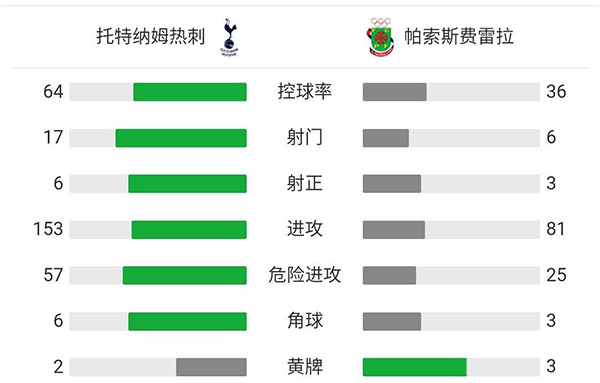Click the green yellow-card bar for Paços

[415, 367]
